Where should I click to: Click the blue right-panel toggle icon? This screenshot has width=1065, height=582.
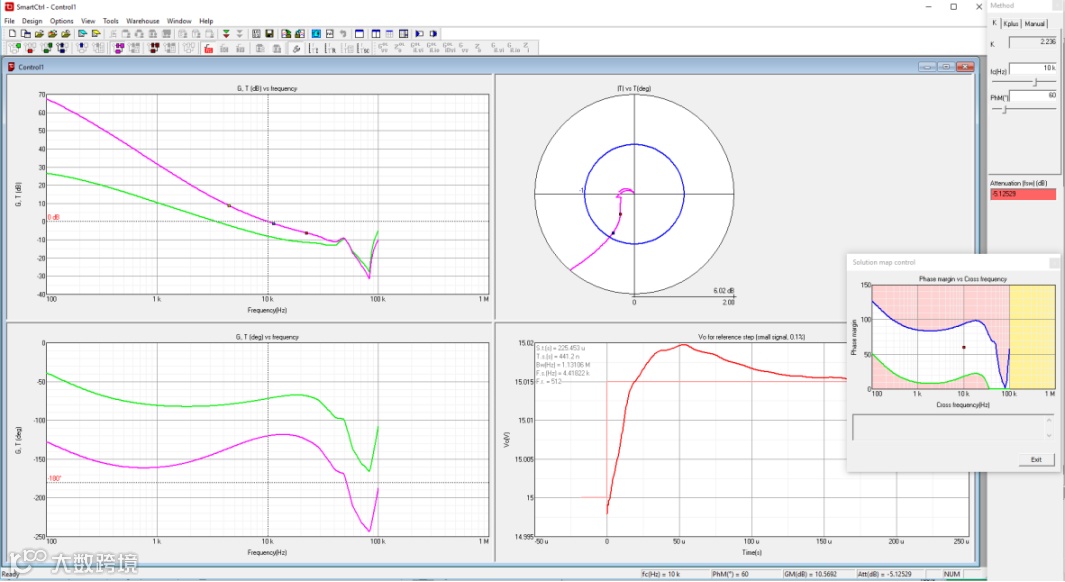433,33
